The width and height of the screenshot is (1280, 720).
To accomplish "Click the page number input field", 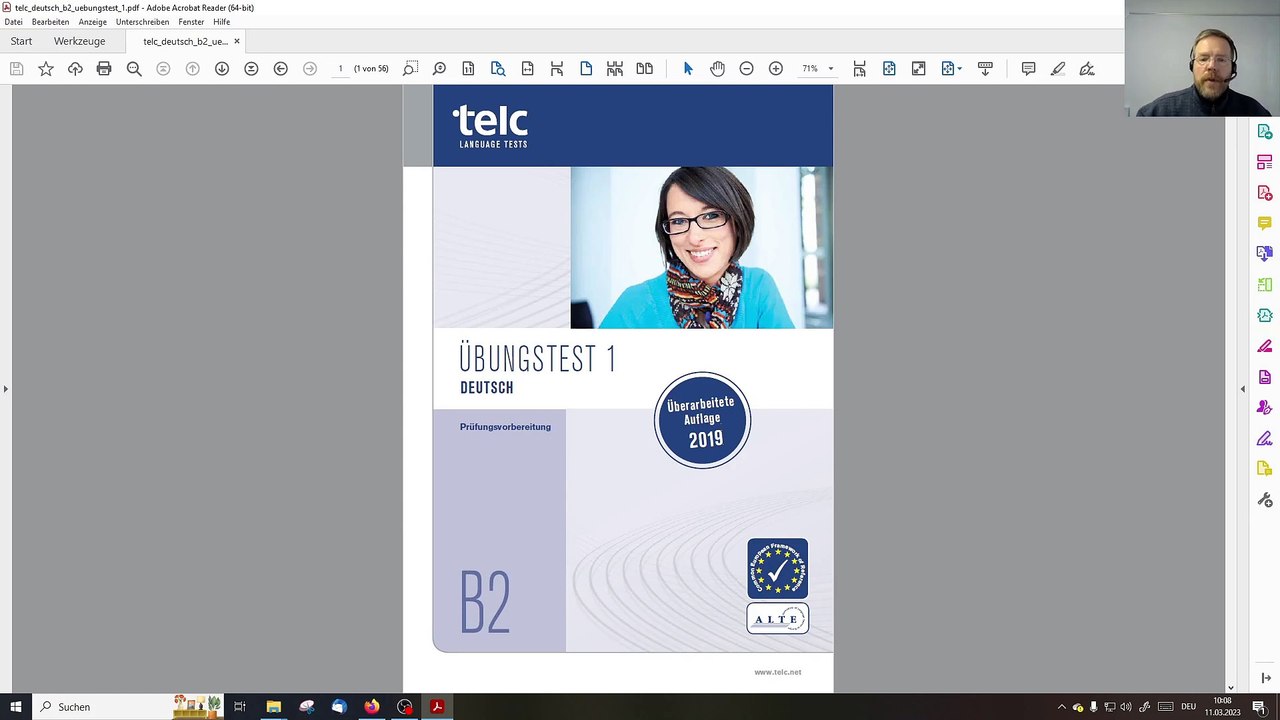I will pyautogui.click(x=340, y=68).
